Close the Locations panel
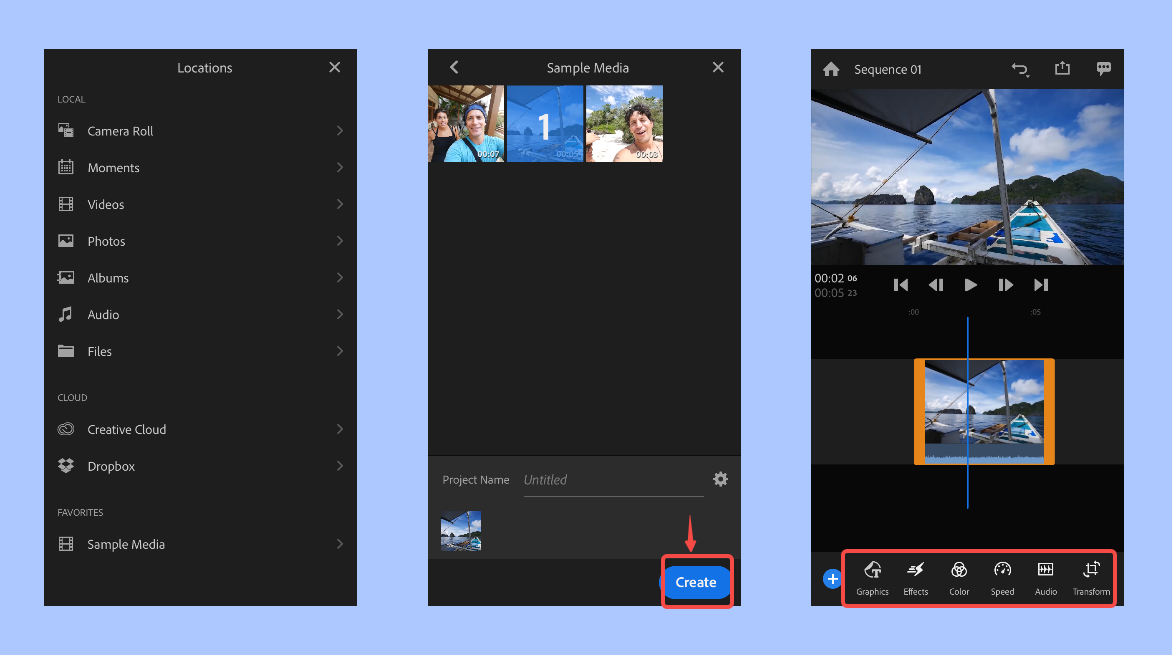 [335, 67]
